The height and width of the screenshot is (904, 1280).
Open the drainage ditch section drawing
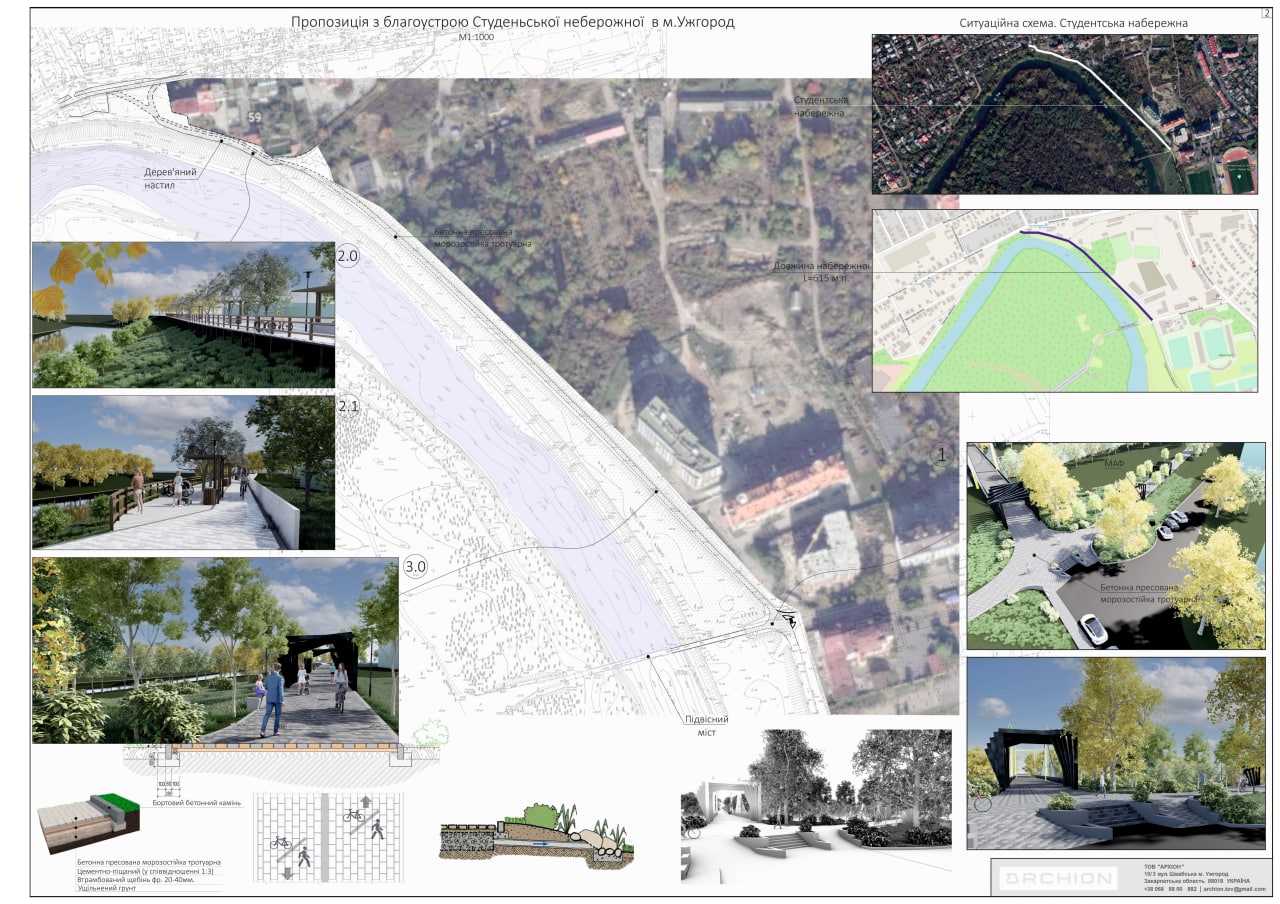(x=536, y=834)
